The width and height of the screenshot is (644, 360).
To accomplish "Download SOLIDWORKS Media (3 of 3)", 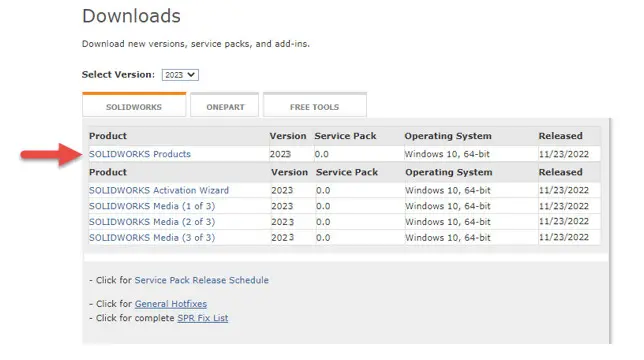I will pos(152,237).
